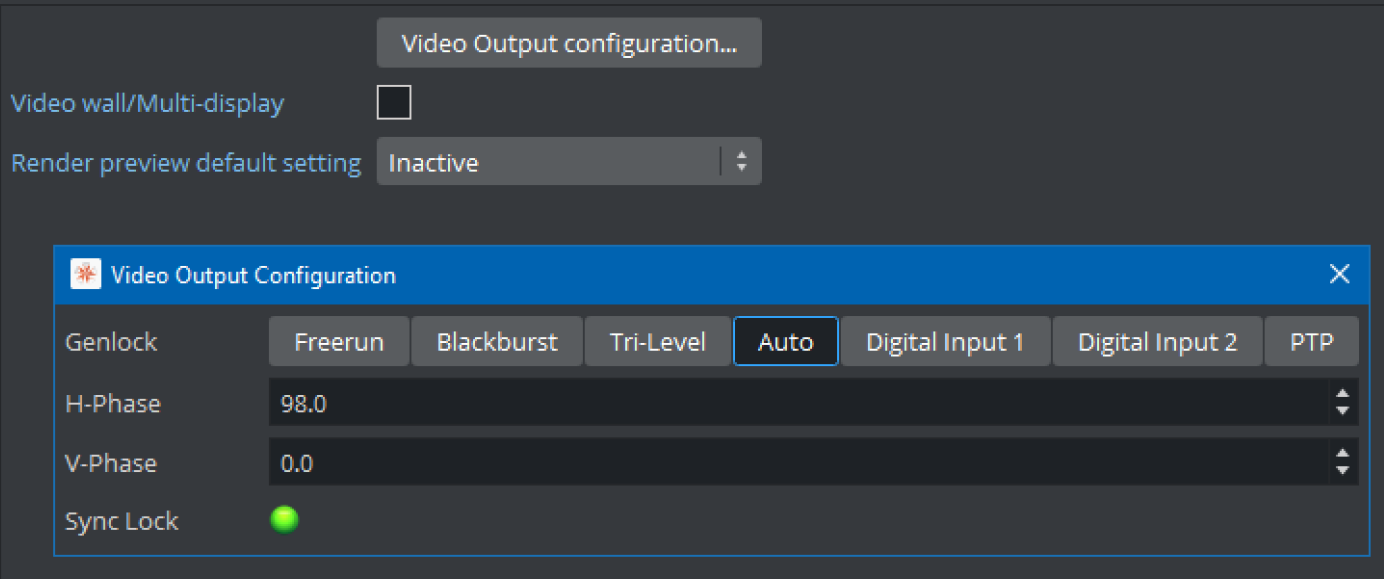Screen dimensions: 1384x579
Task: Select PTP genlock option
Action: (x=1312, y=342)
